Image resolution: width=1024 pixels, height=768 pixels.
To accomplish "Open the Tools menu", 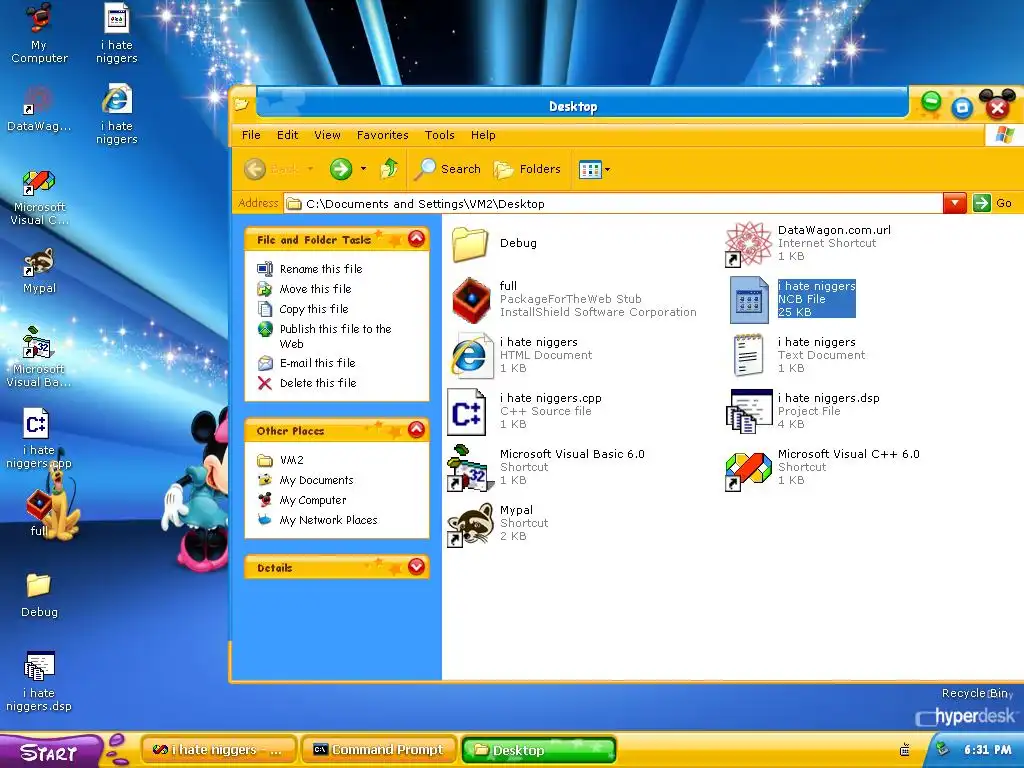I will click(440, 135).
